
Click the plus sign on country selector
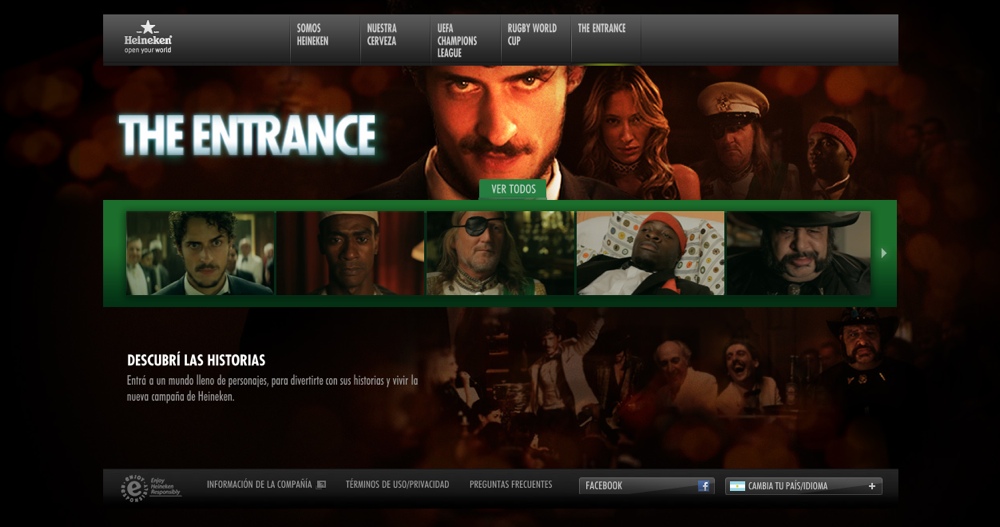pyautogui.click(x=872, y=486)
